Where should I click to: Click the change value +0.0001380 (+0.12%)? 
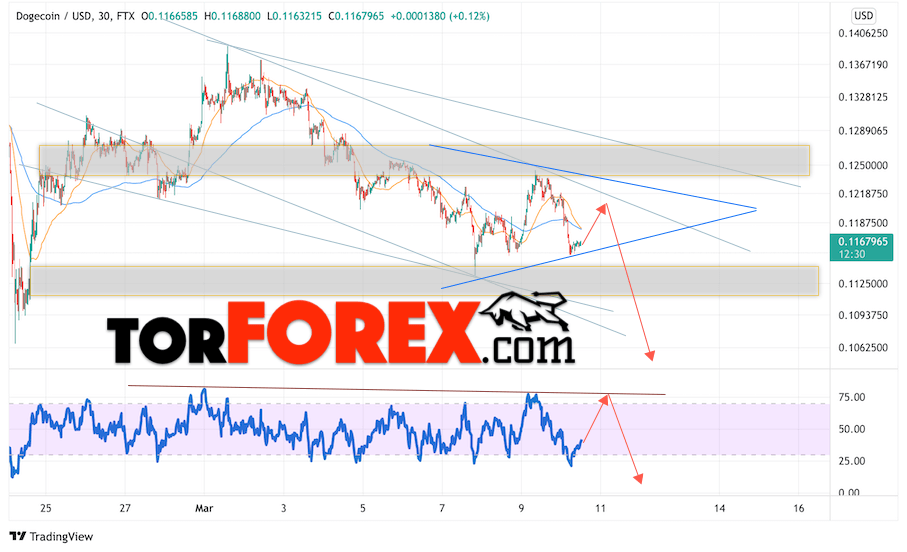tap(440, 16)
